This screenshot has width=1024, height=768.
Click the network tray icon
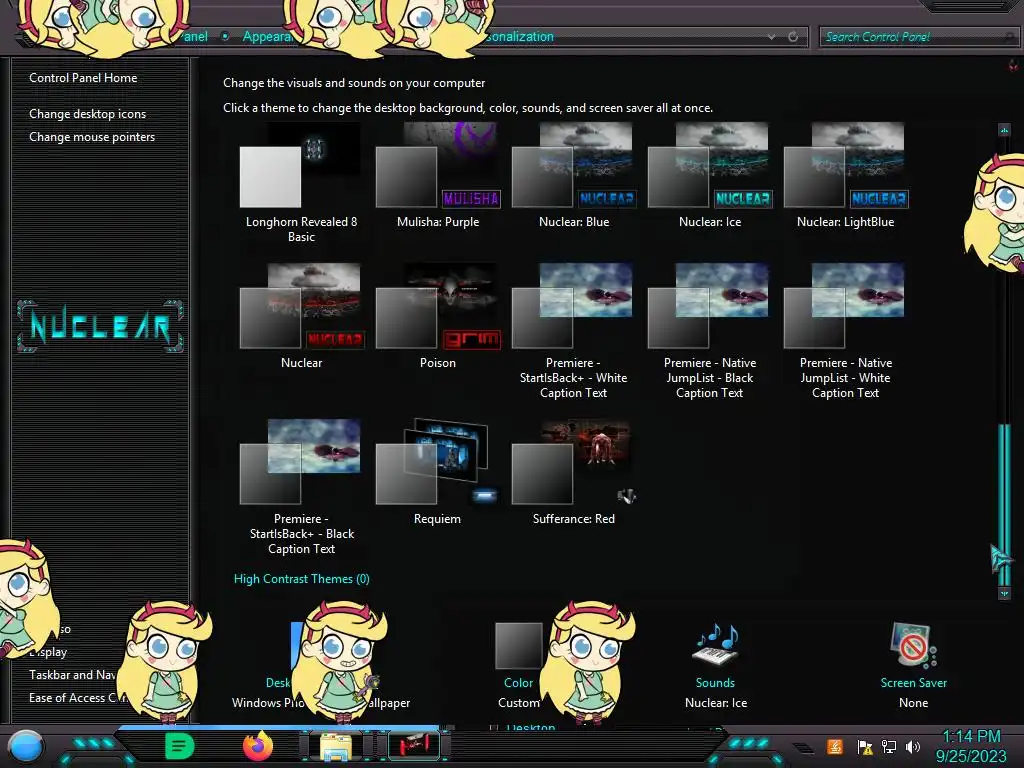889,746
